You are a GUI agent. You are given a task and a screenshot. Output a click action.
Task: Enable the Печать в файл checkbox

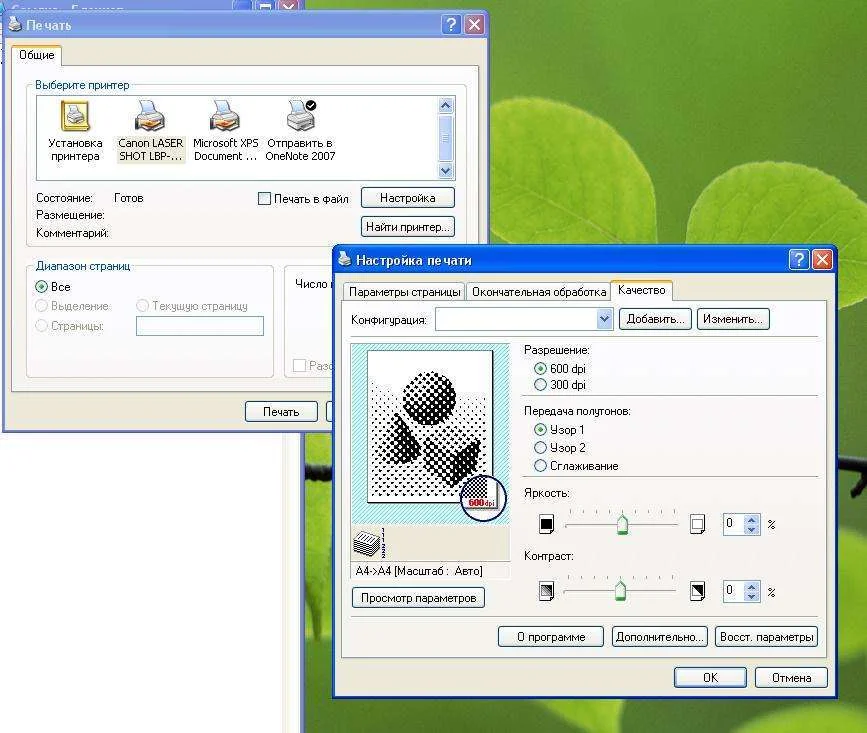coord(265,199)
